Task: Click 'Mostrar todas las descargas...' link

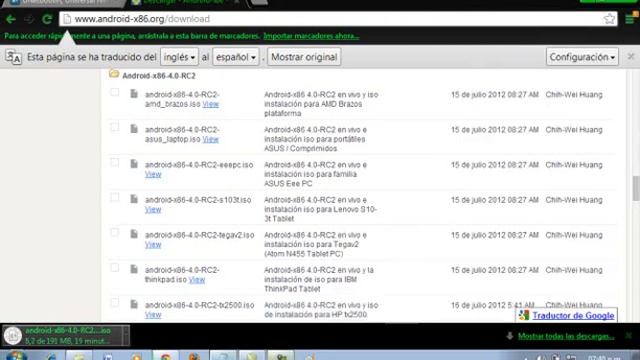Action: tap(566, 336)
